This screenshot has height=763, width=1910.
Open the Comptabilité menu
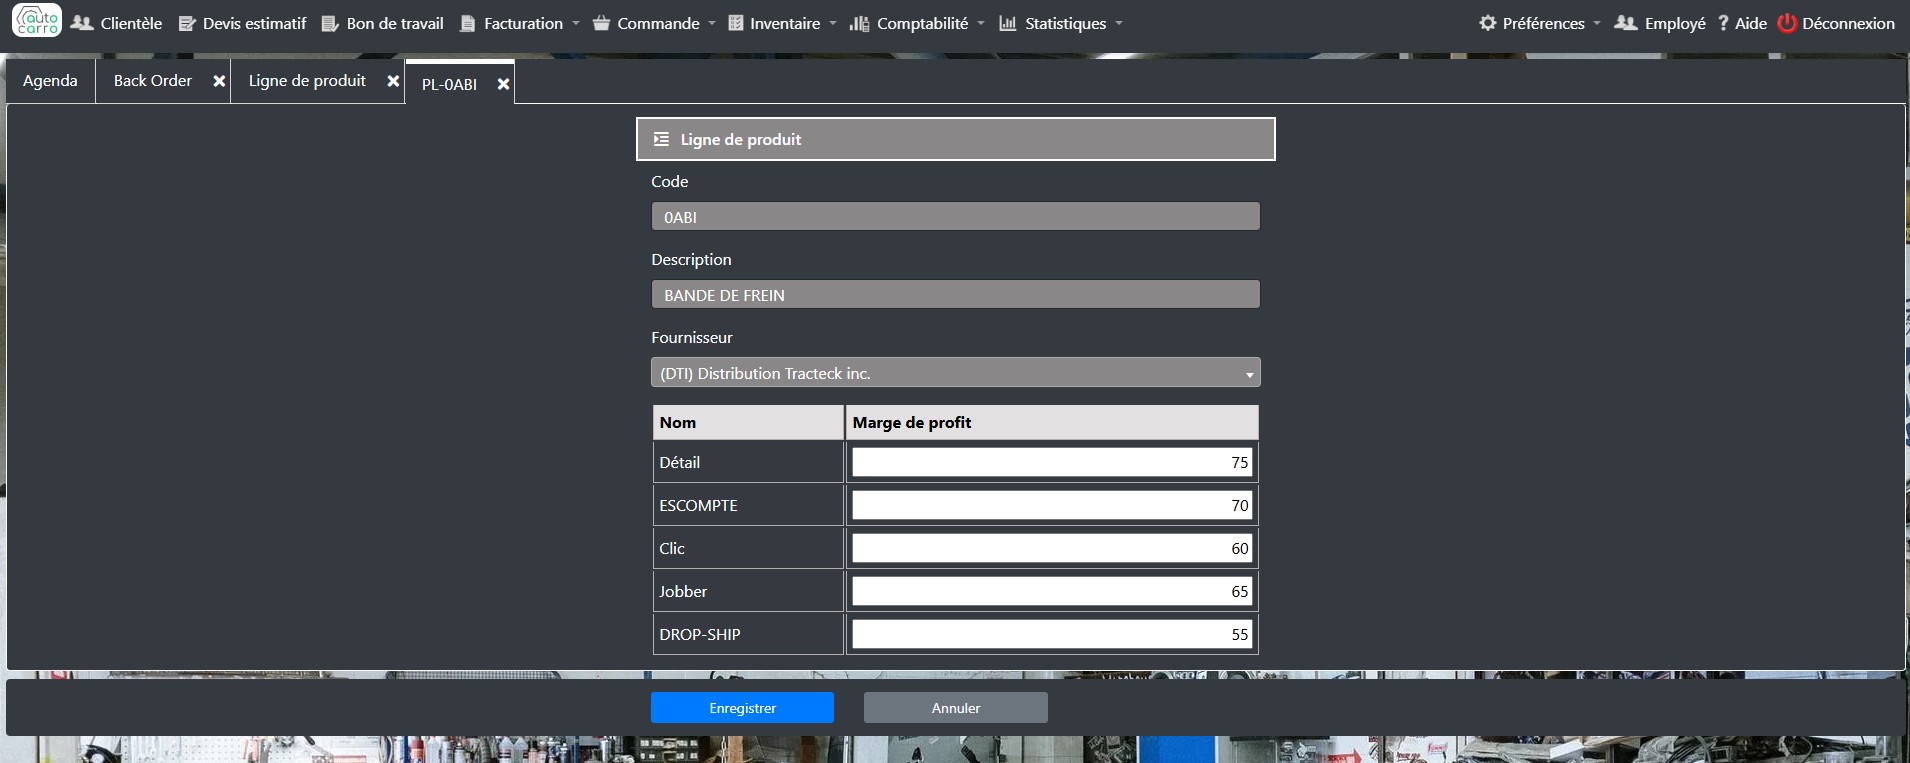[x=918, y=23]
